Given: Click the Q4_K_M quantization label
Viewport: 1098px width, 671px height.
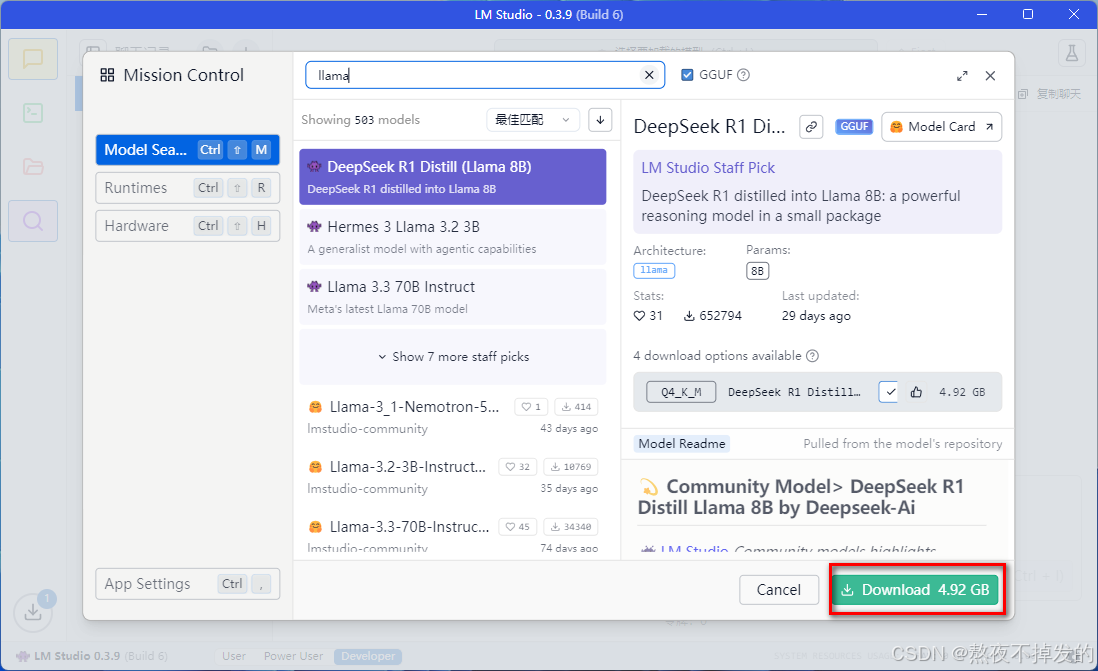Looking at the screenshot, I should pyautogui.click(x=681, y=392).
